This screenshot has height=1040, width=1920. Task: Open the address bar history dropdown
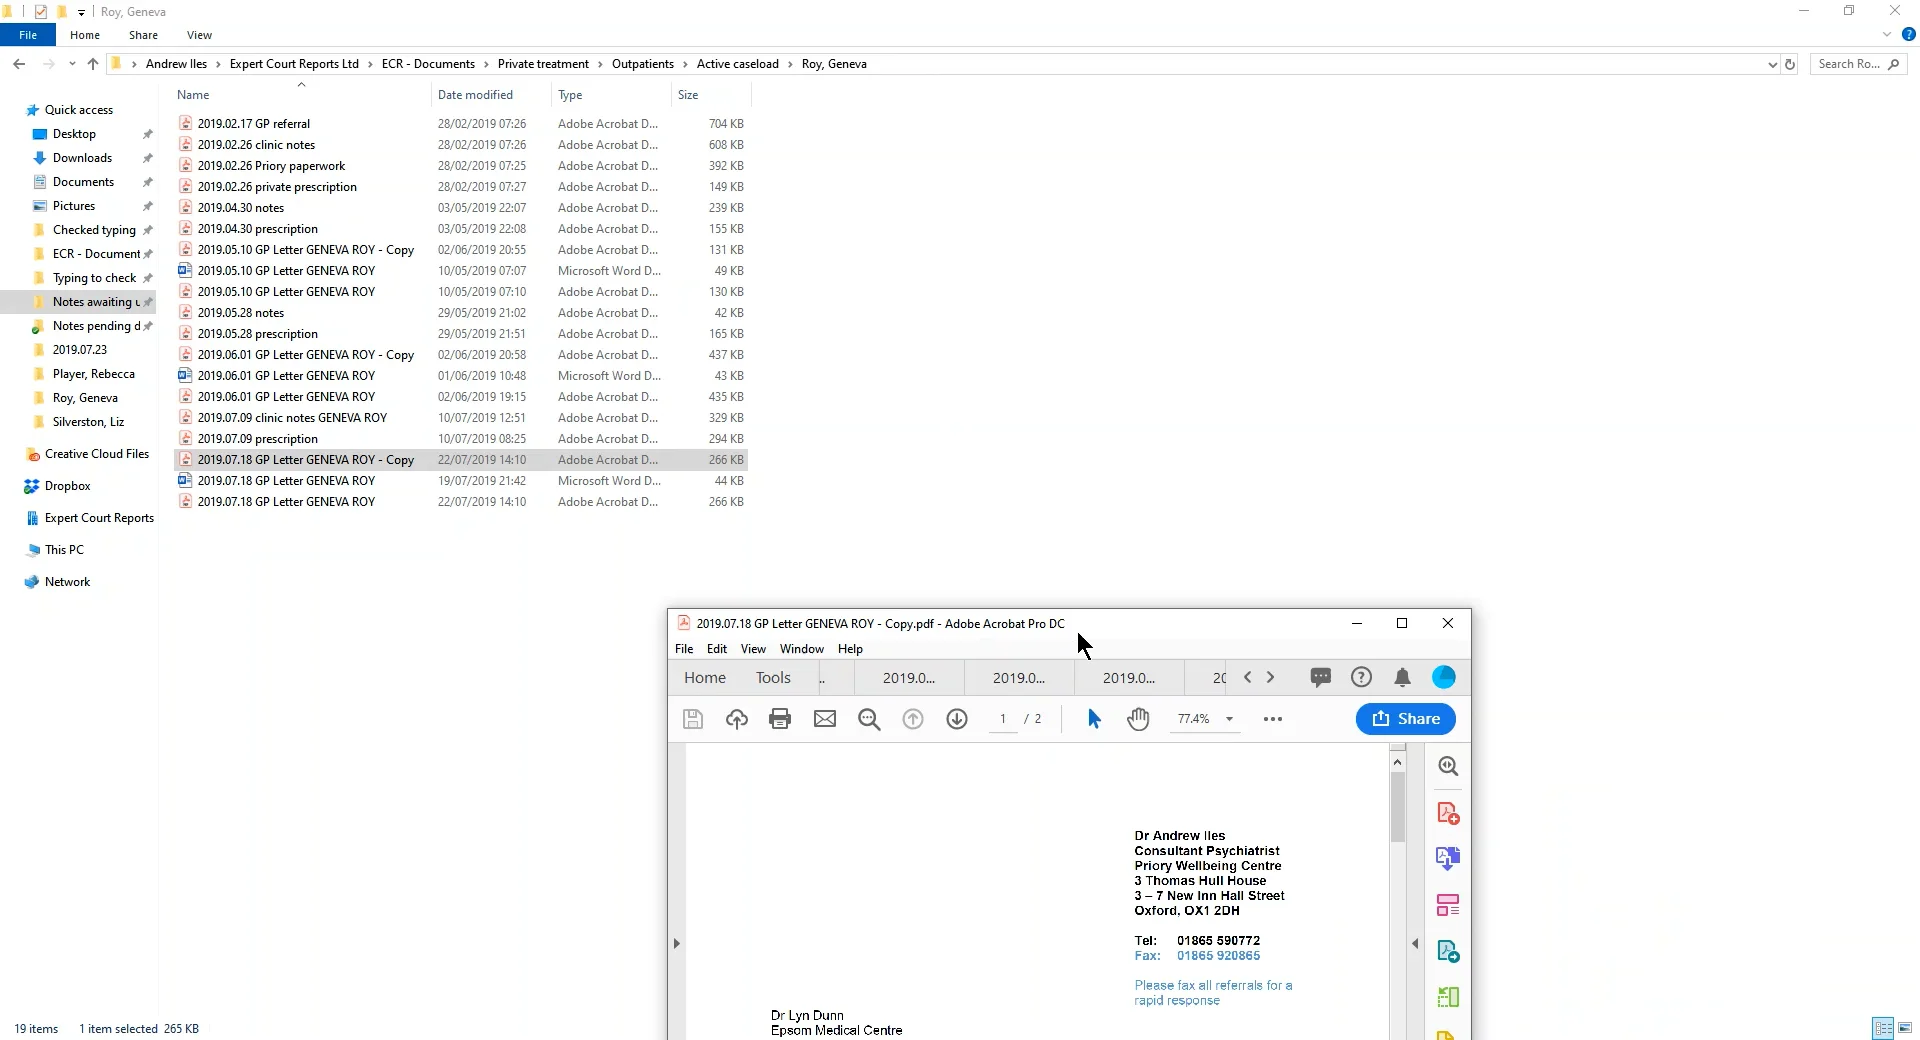coord(1770,63)
